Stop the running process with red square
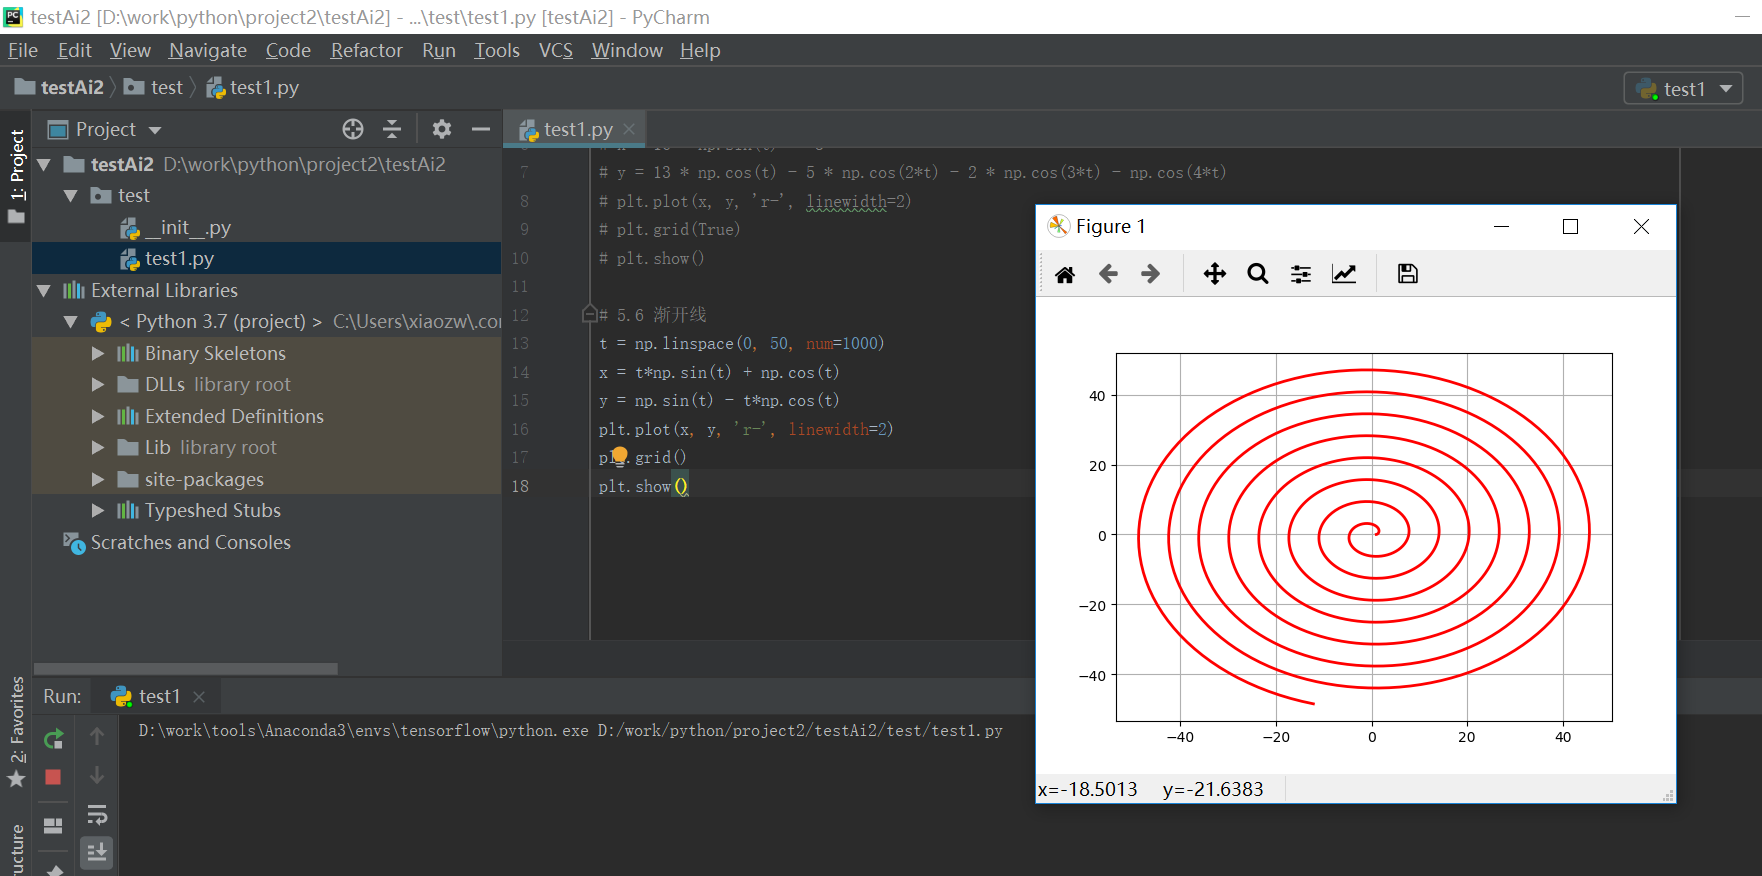Image resolution: width=1762 pixels, height=876 pixels. point(54,777)
